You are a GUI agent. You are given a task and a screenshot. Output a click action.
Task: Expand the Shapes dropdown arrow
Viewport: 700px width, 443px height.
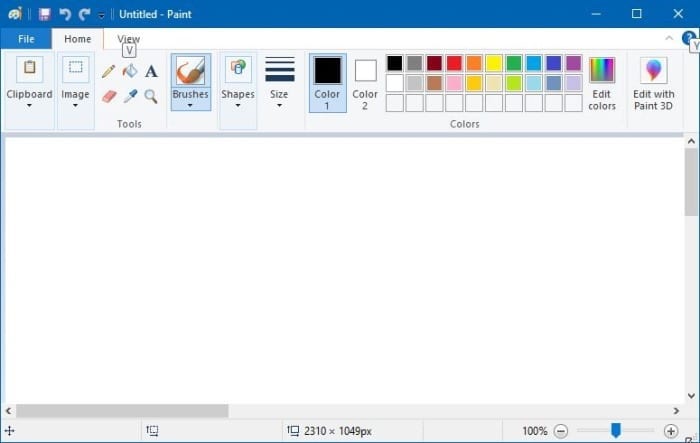tap(238, 106)
